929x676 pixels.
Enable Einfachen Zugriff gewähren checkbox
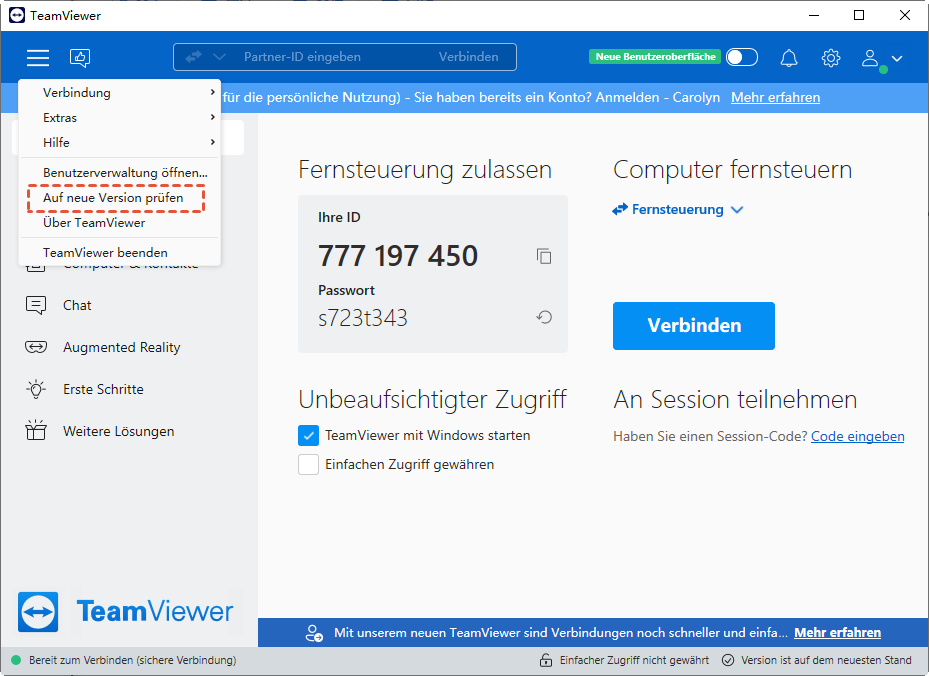(x=308, y=464)
